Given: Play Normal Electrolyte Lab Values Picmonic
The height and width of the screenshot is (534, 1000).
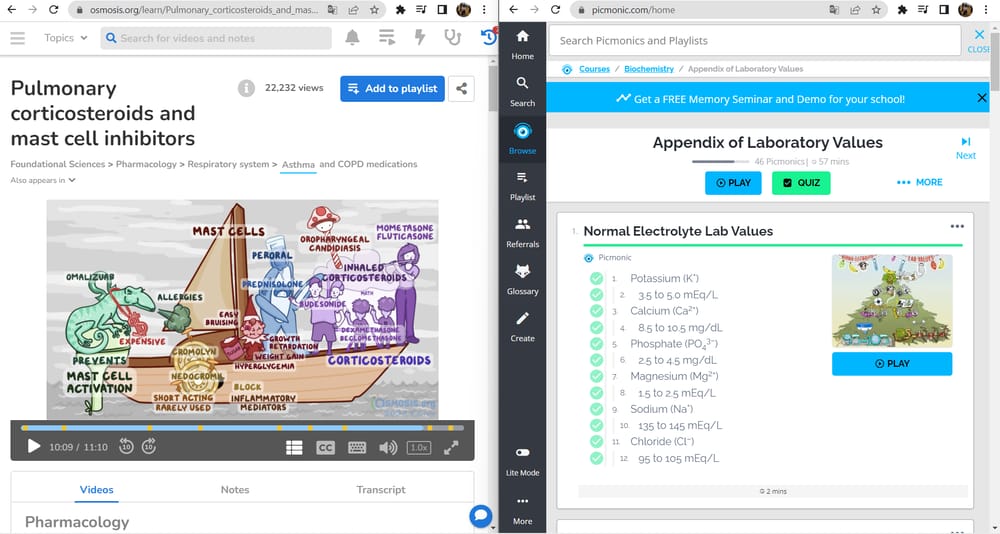Looking at the screenshot, I should tap(892, 364).
